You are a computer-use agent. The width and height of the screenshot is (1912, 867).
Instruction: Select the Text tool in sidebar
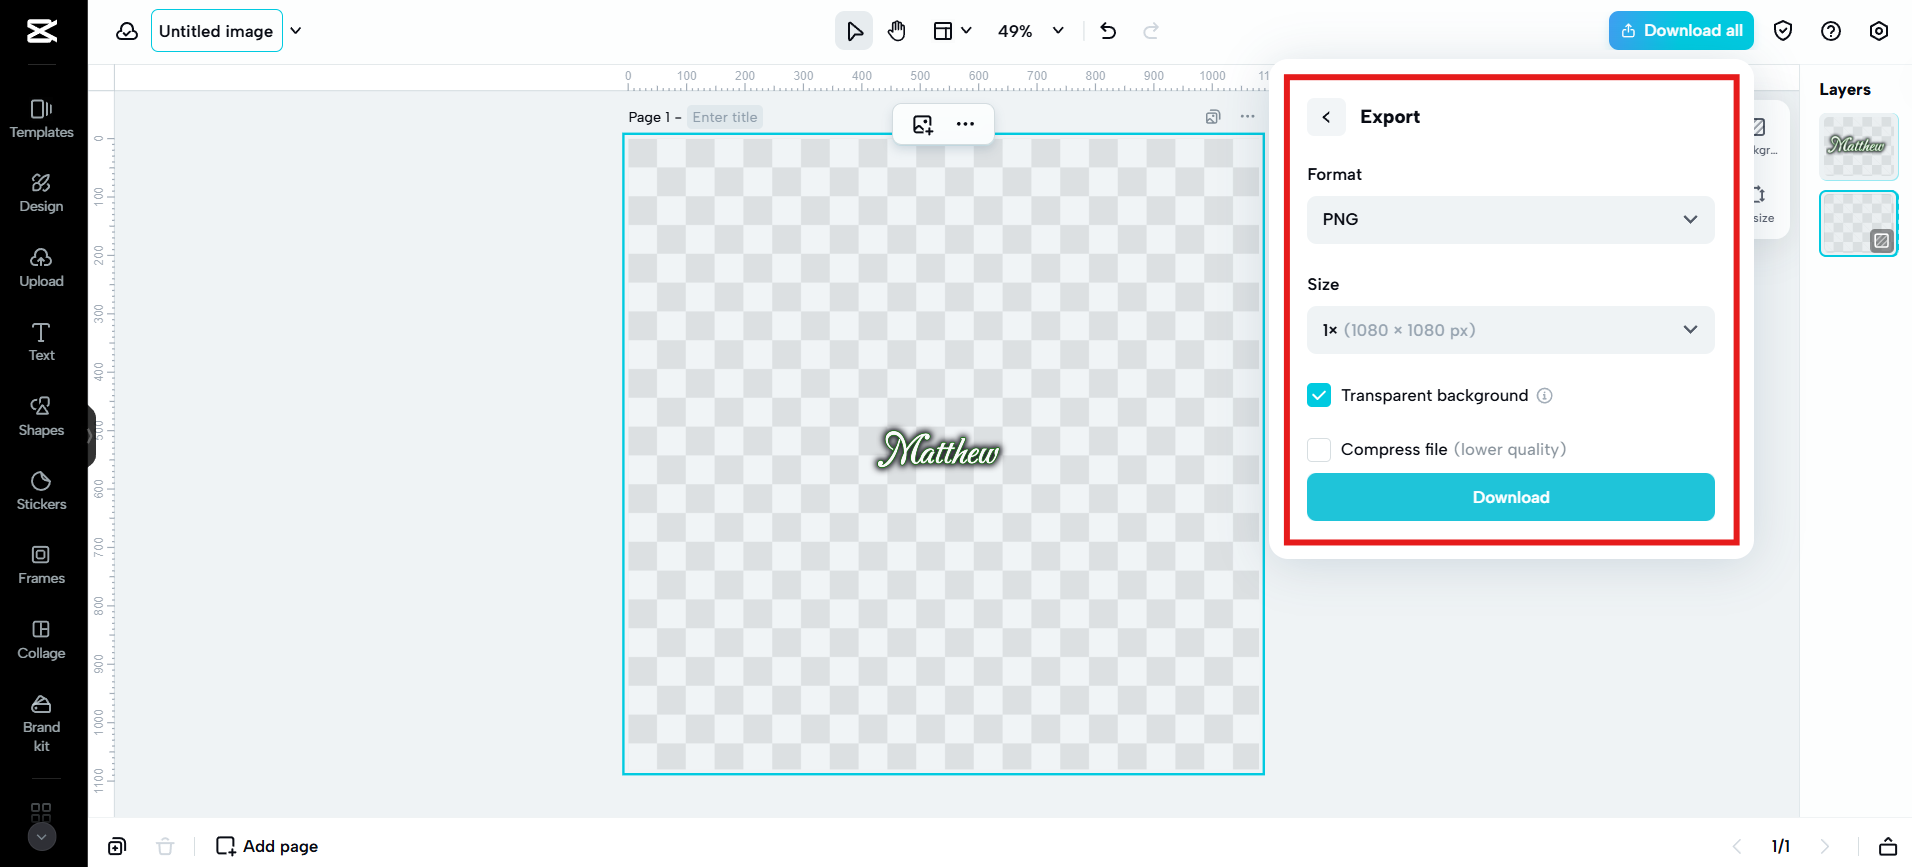point(42,342)
